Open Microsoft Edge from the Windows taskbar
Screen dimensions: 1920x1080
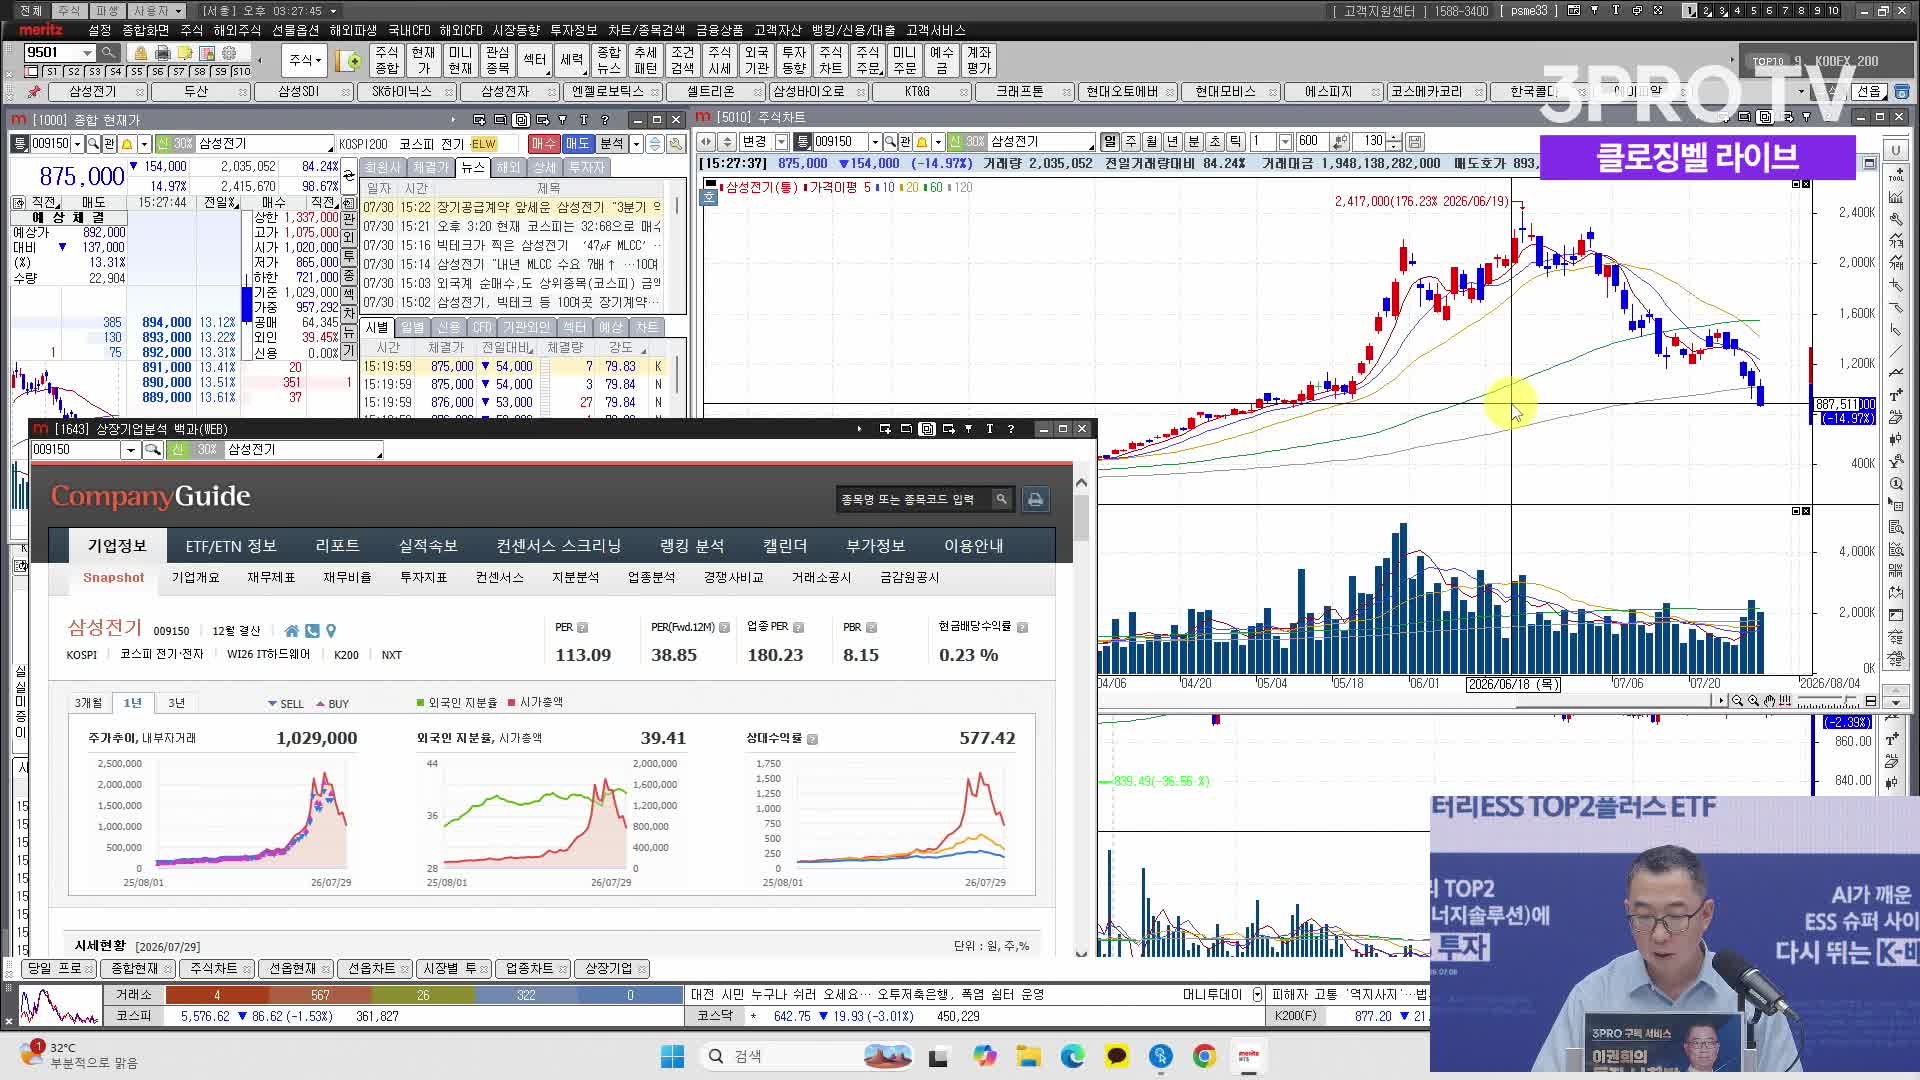click(x=1072, y=1056)
